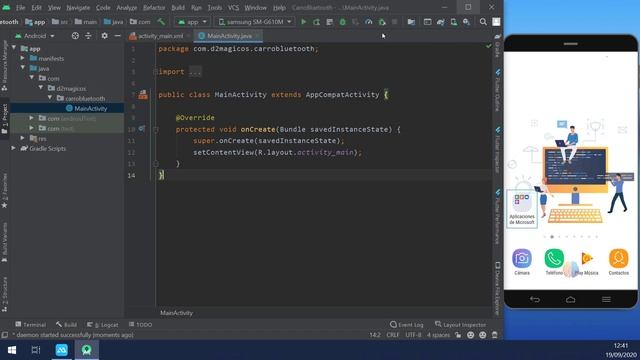The width and height of the screenshot is (640, 360).
Task: Open Aplicaciones de Microsoft folder on phone
Action: click(x=522, y=209)
